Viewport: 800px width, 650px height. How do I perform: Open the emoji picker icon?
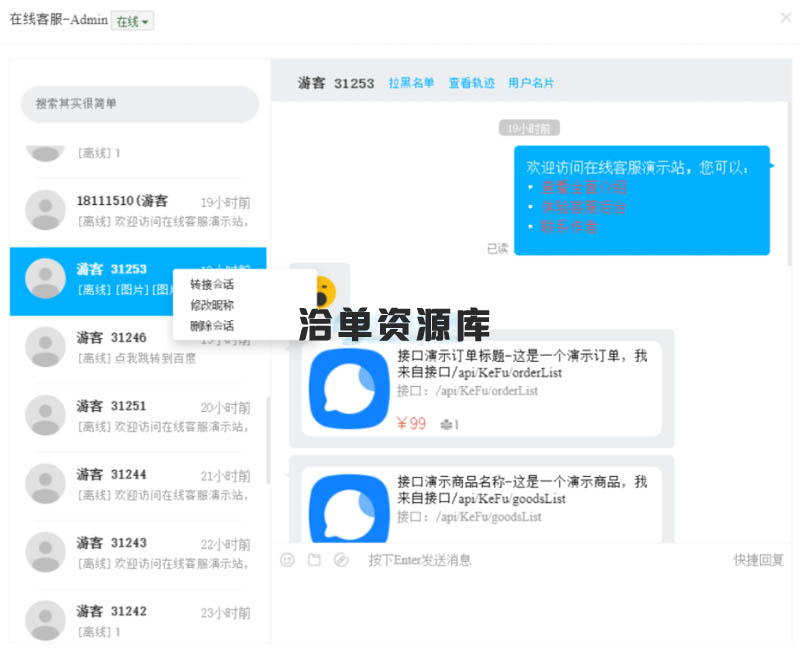pos(288,560)
